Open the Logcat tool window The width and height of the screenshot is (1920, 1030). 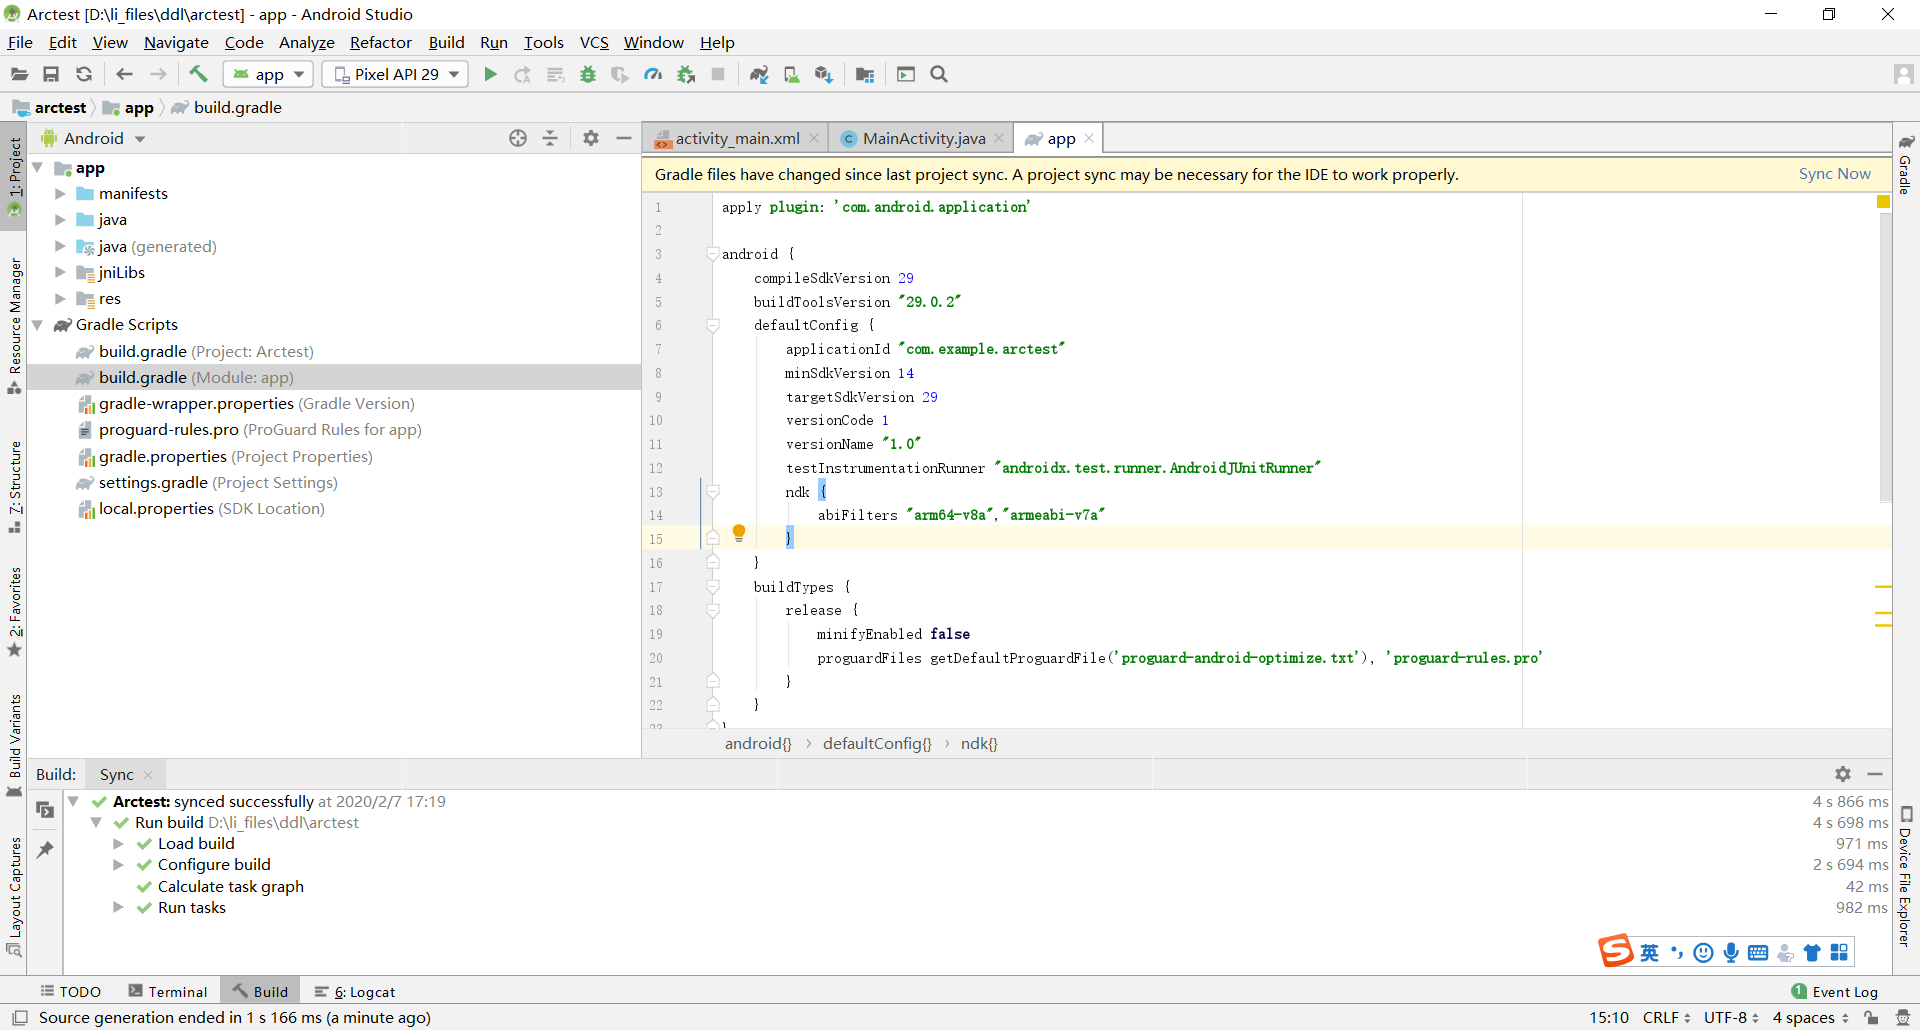(x=354, y=991)
